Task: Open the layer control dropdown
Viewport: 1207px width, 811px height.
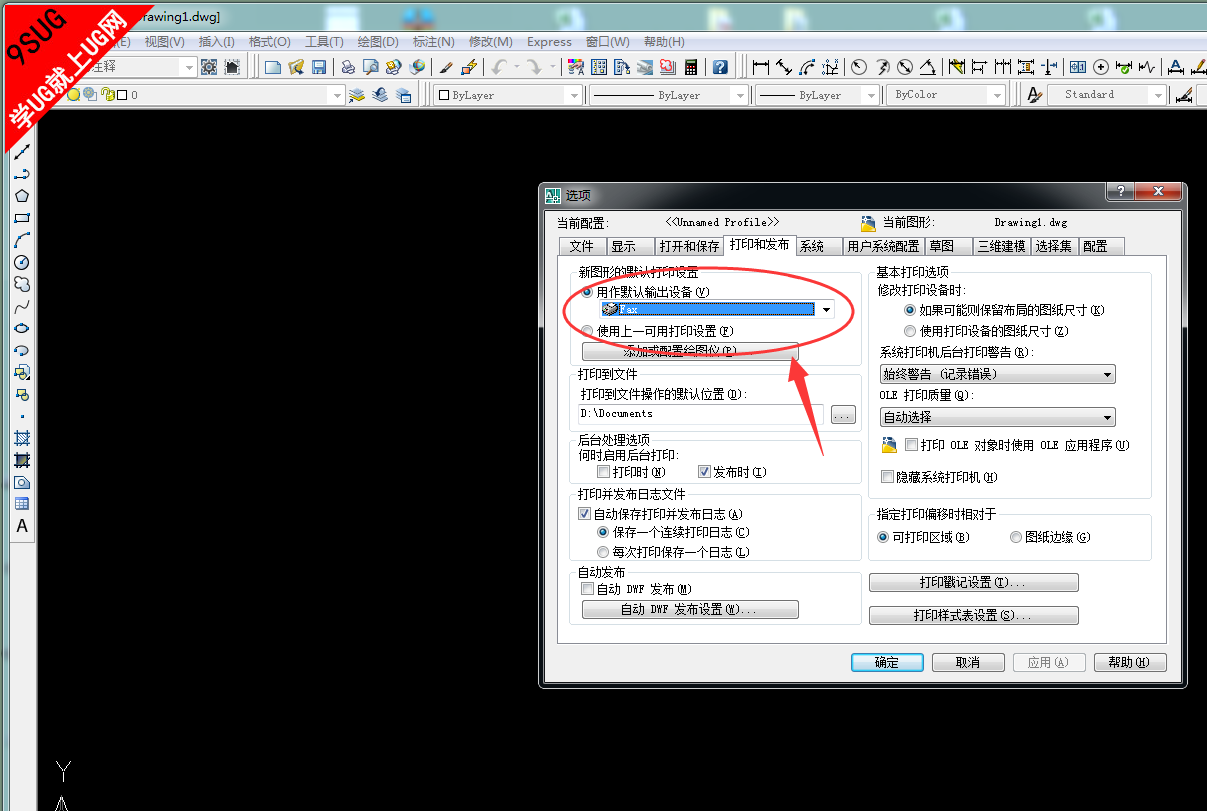Action: pyautogui.click(x=336, y=95)
